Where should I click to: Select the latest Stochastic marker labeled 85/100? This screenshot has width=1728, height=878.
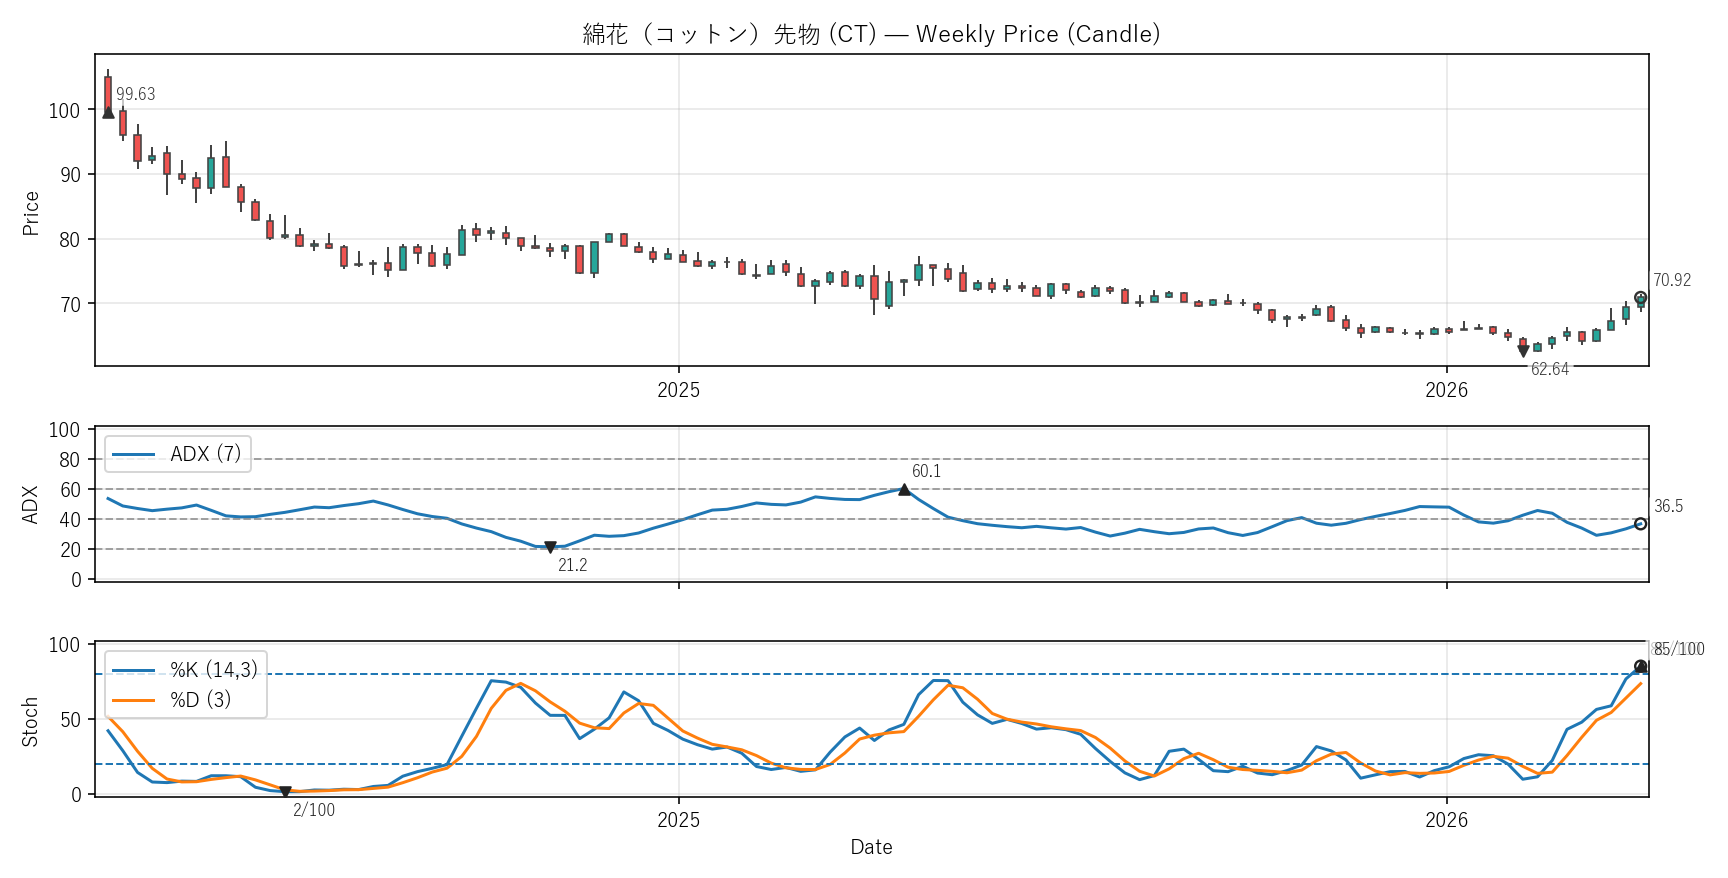point(1640,667)
